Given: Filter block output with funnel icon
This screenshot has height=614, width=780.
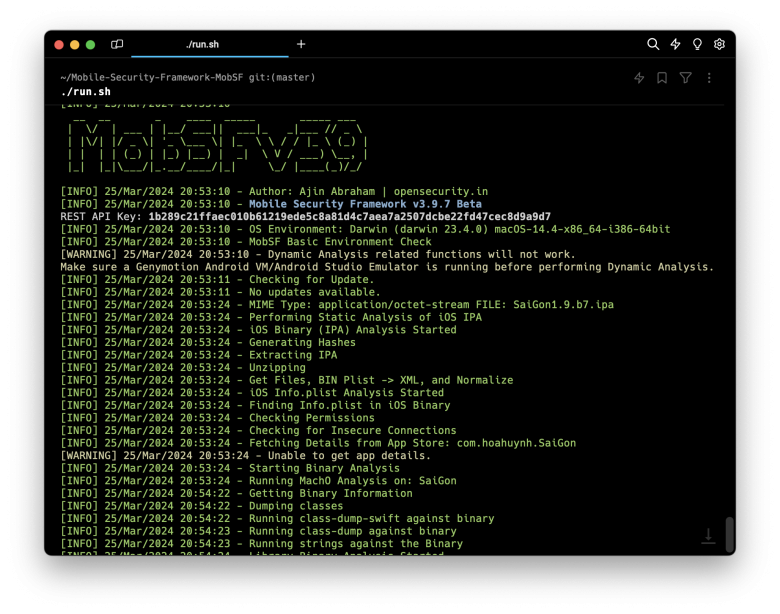Looking at the screenshot, I should (685, 78).
